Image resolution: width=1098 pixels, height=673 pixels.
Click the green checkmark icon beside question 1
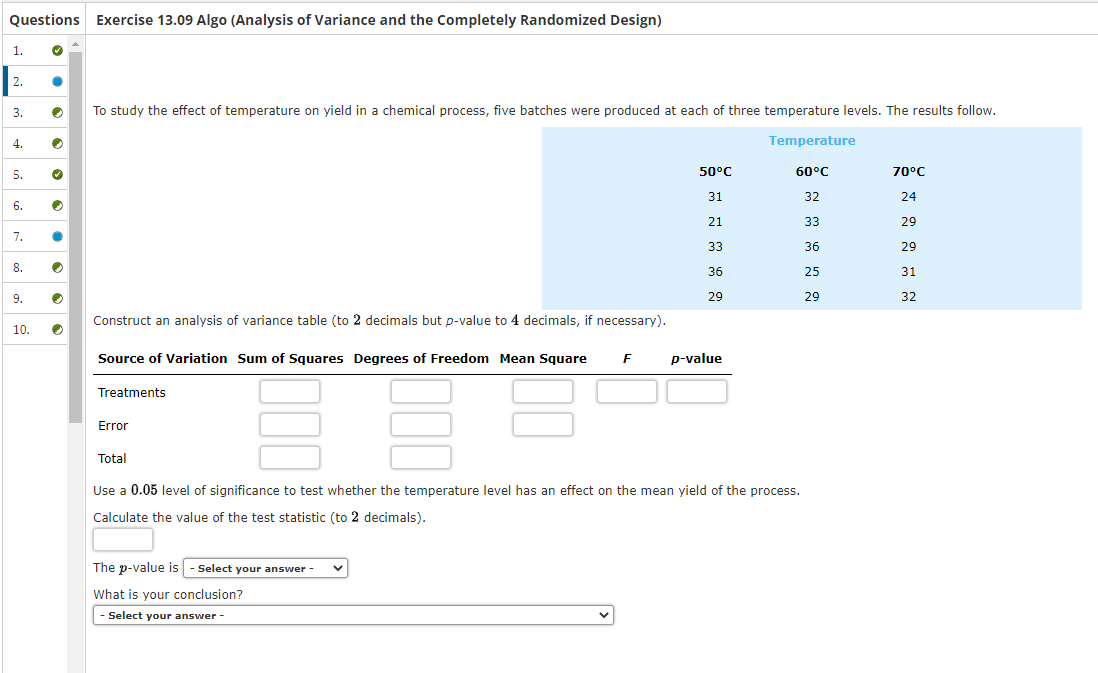57,50
